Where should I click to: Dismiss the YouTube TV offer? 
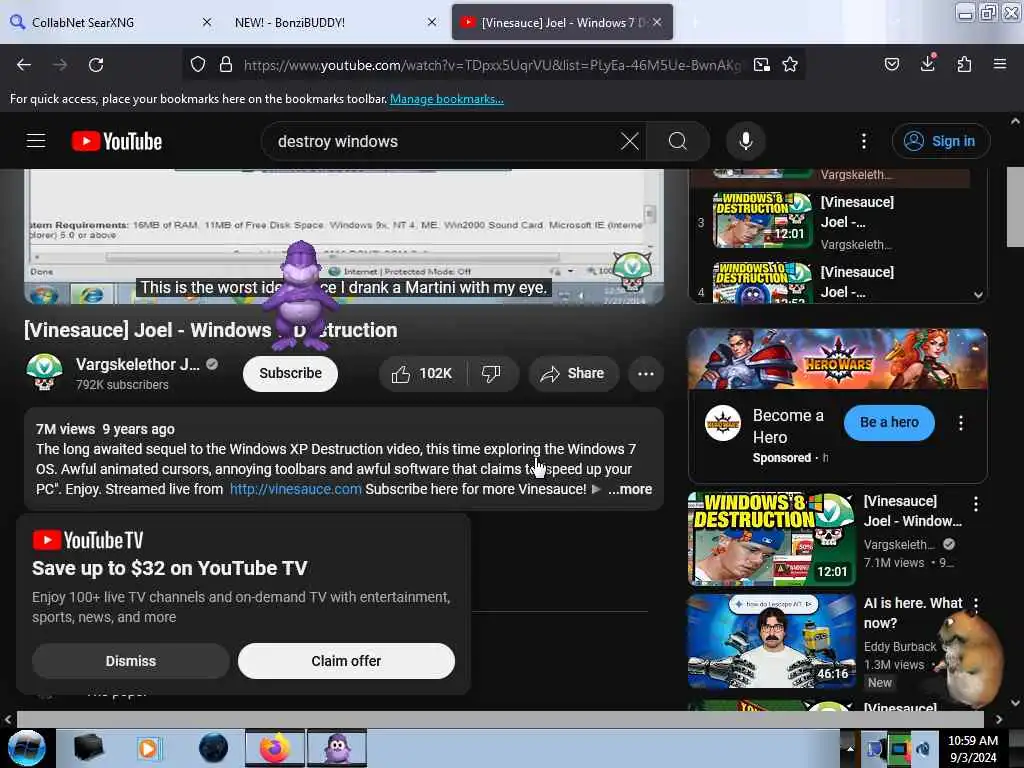click(131, 661)
